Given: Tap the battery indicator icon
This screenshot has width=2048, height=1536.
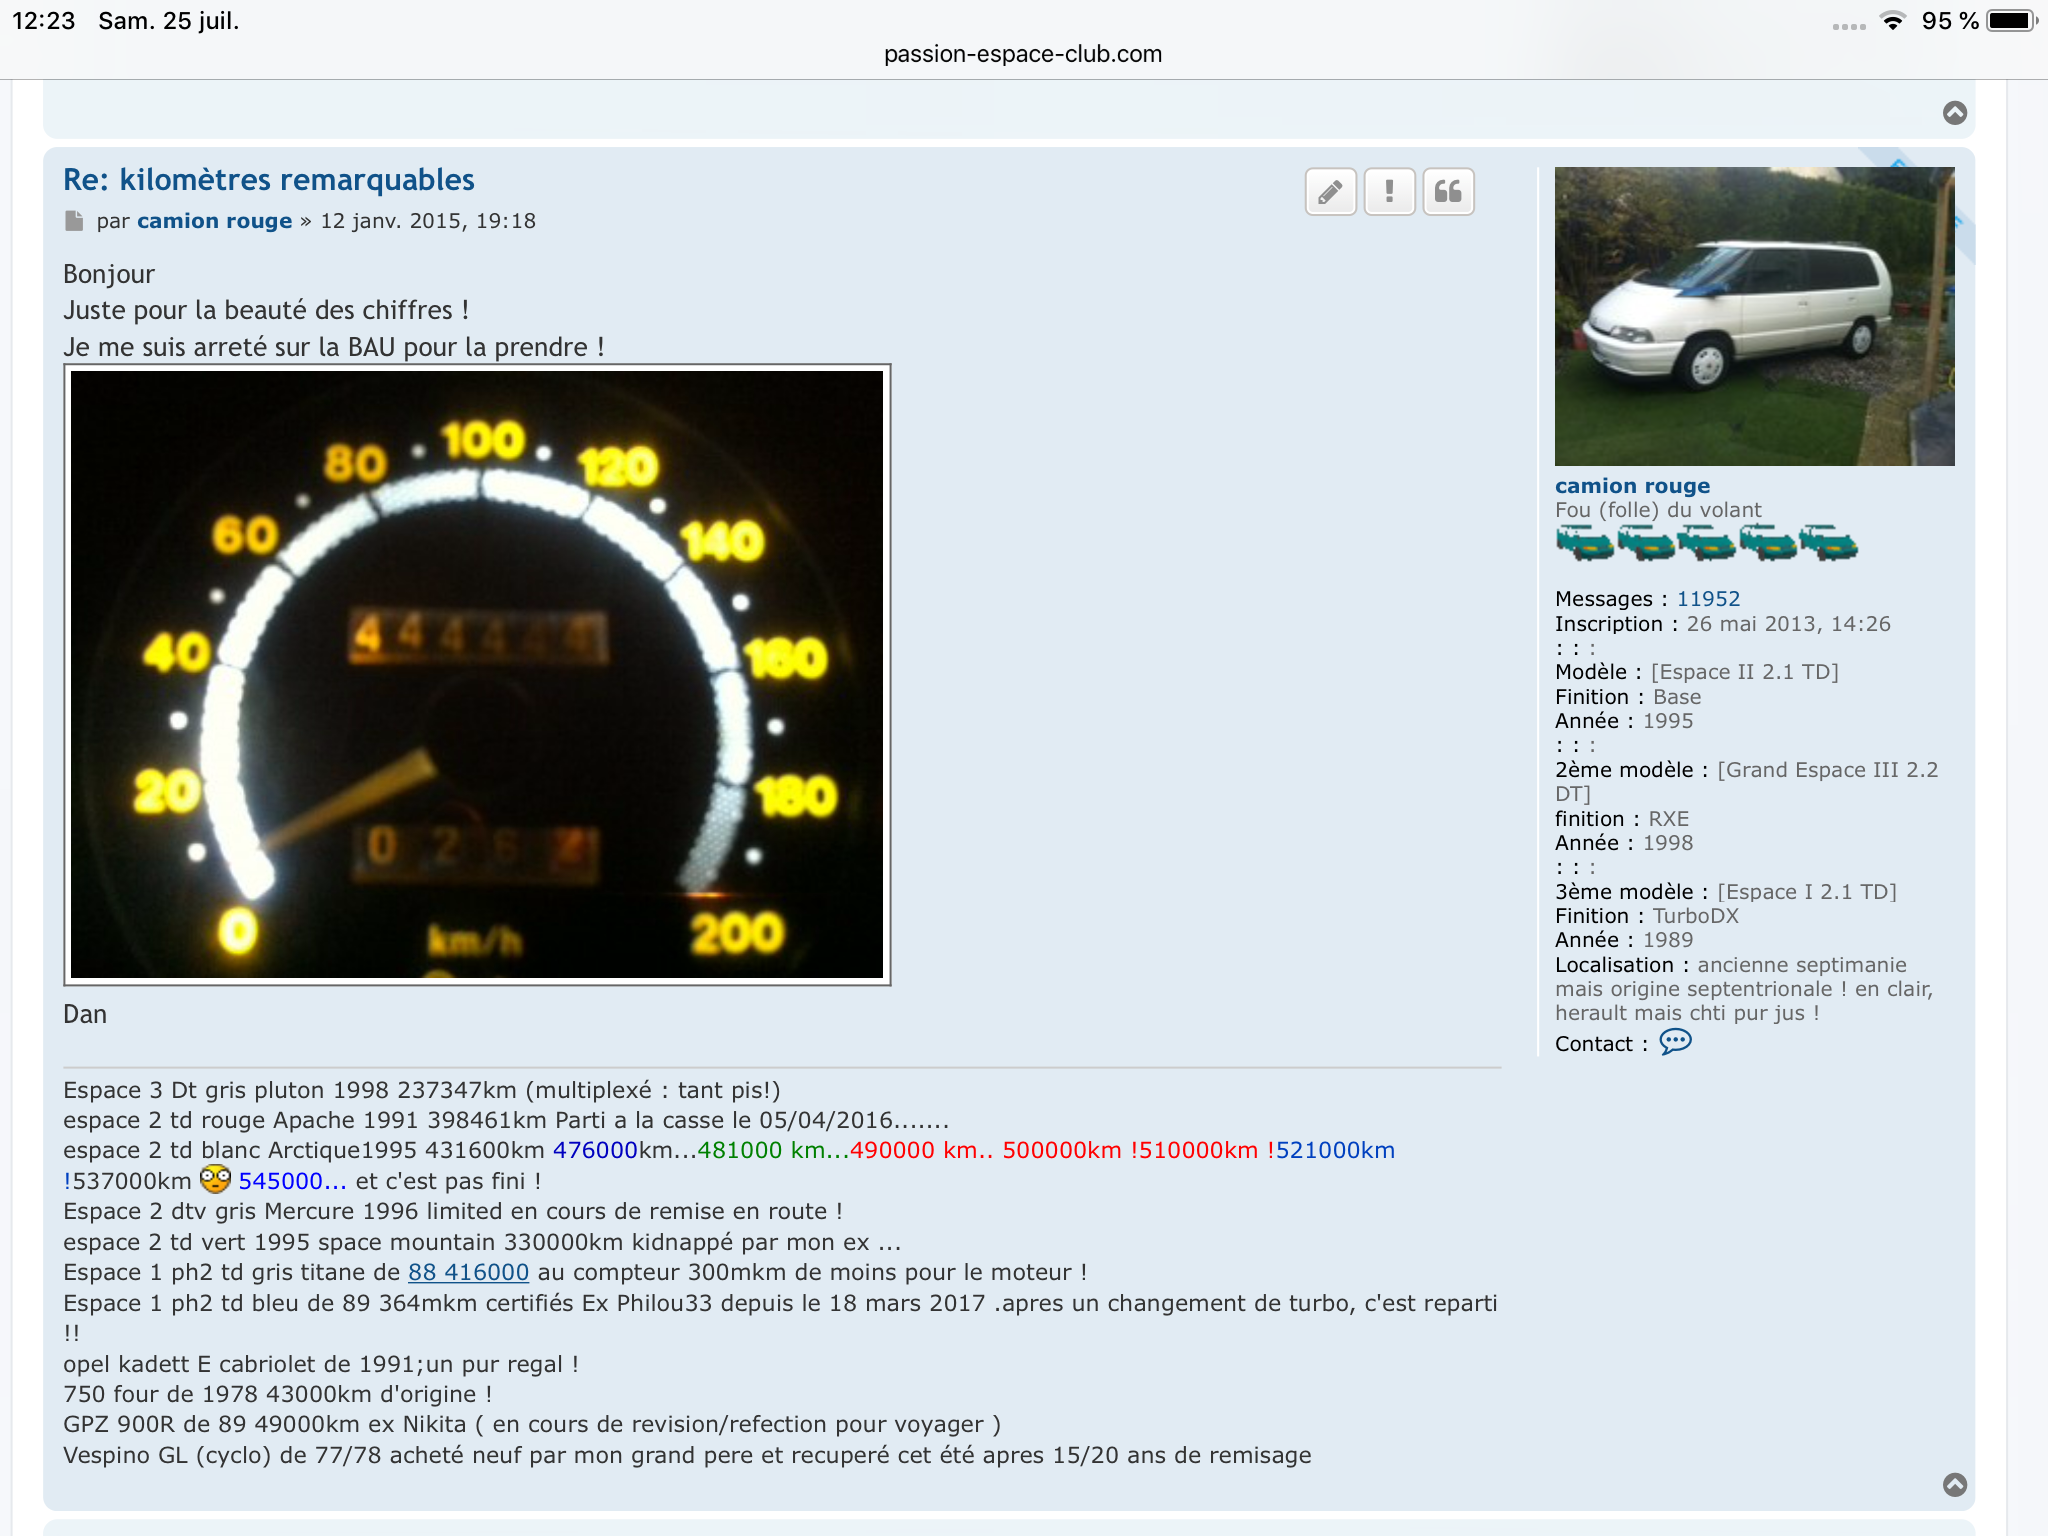Looking at the screenshot, I should (2011, 21).
